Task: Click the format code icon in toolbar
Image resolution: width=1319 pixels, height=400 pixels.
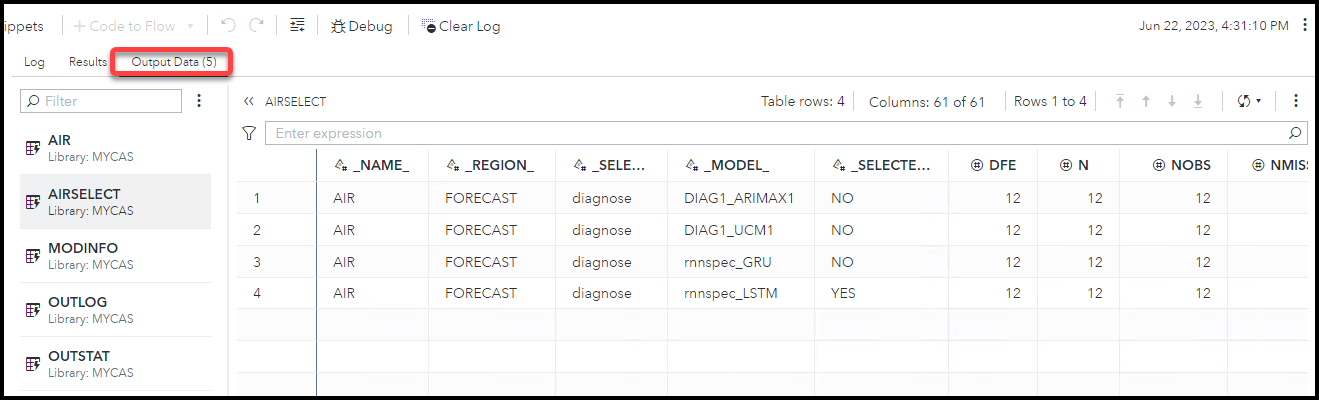Action: (x=297, y=26)
